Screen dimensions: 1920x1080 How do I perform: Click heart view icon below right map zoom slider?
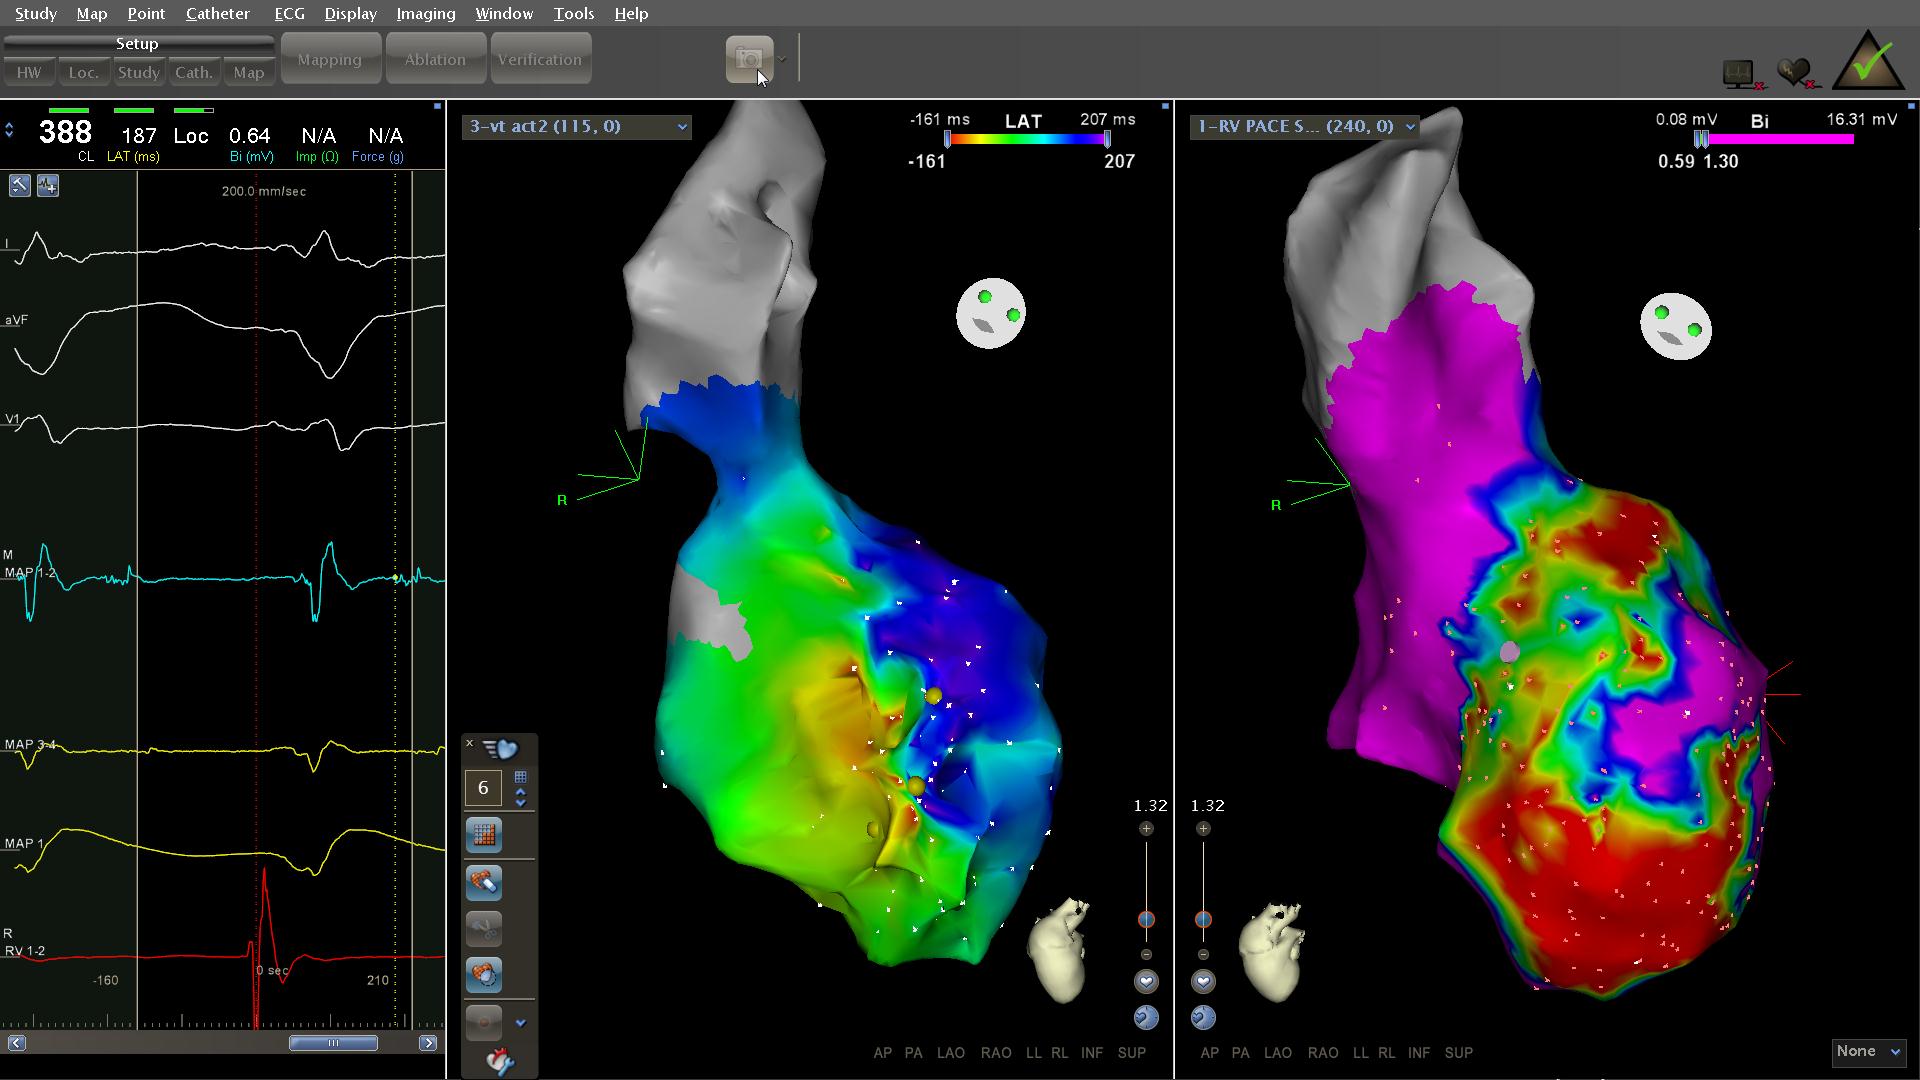(1203, 982)
